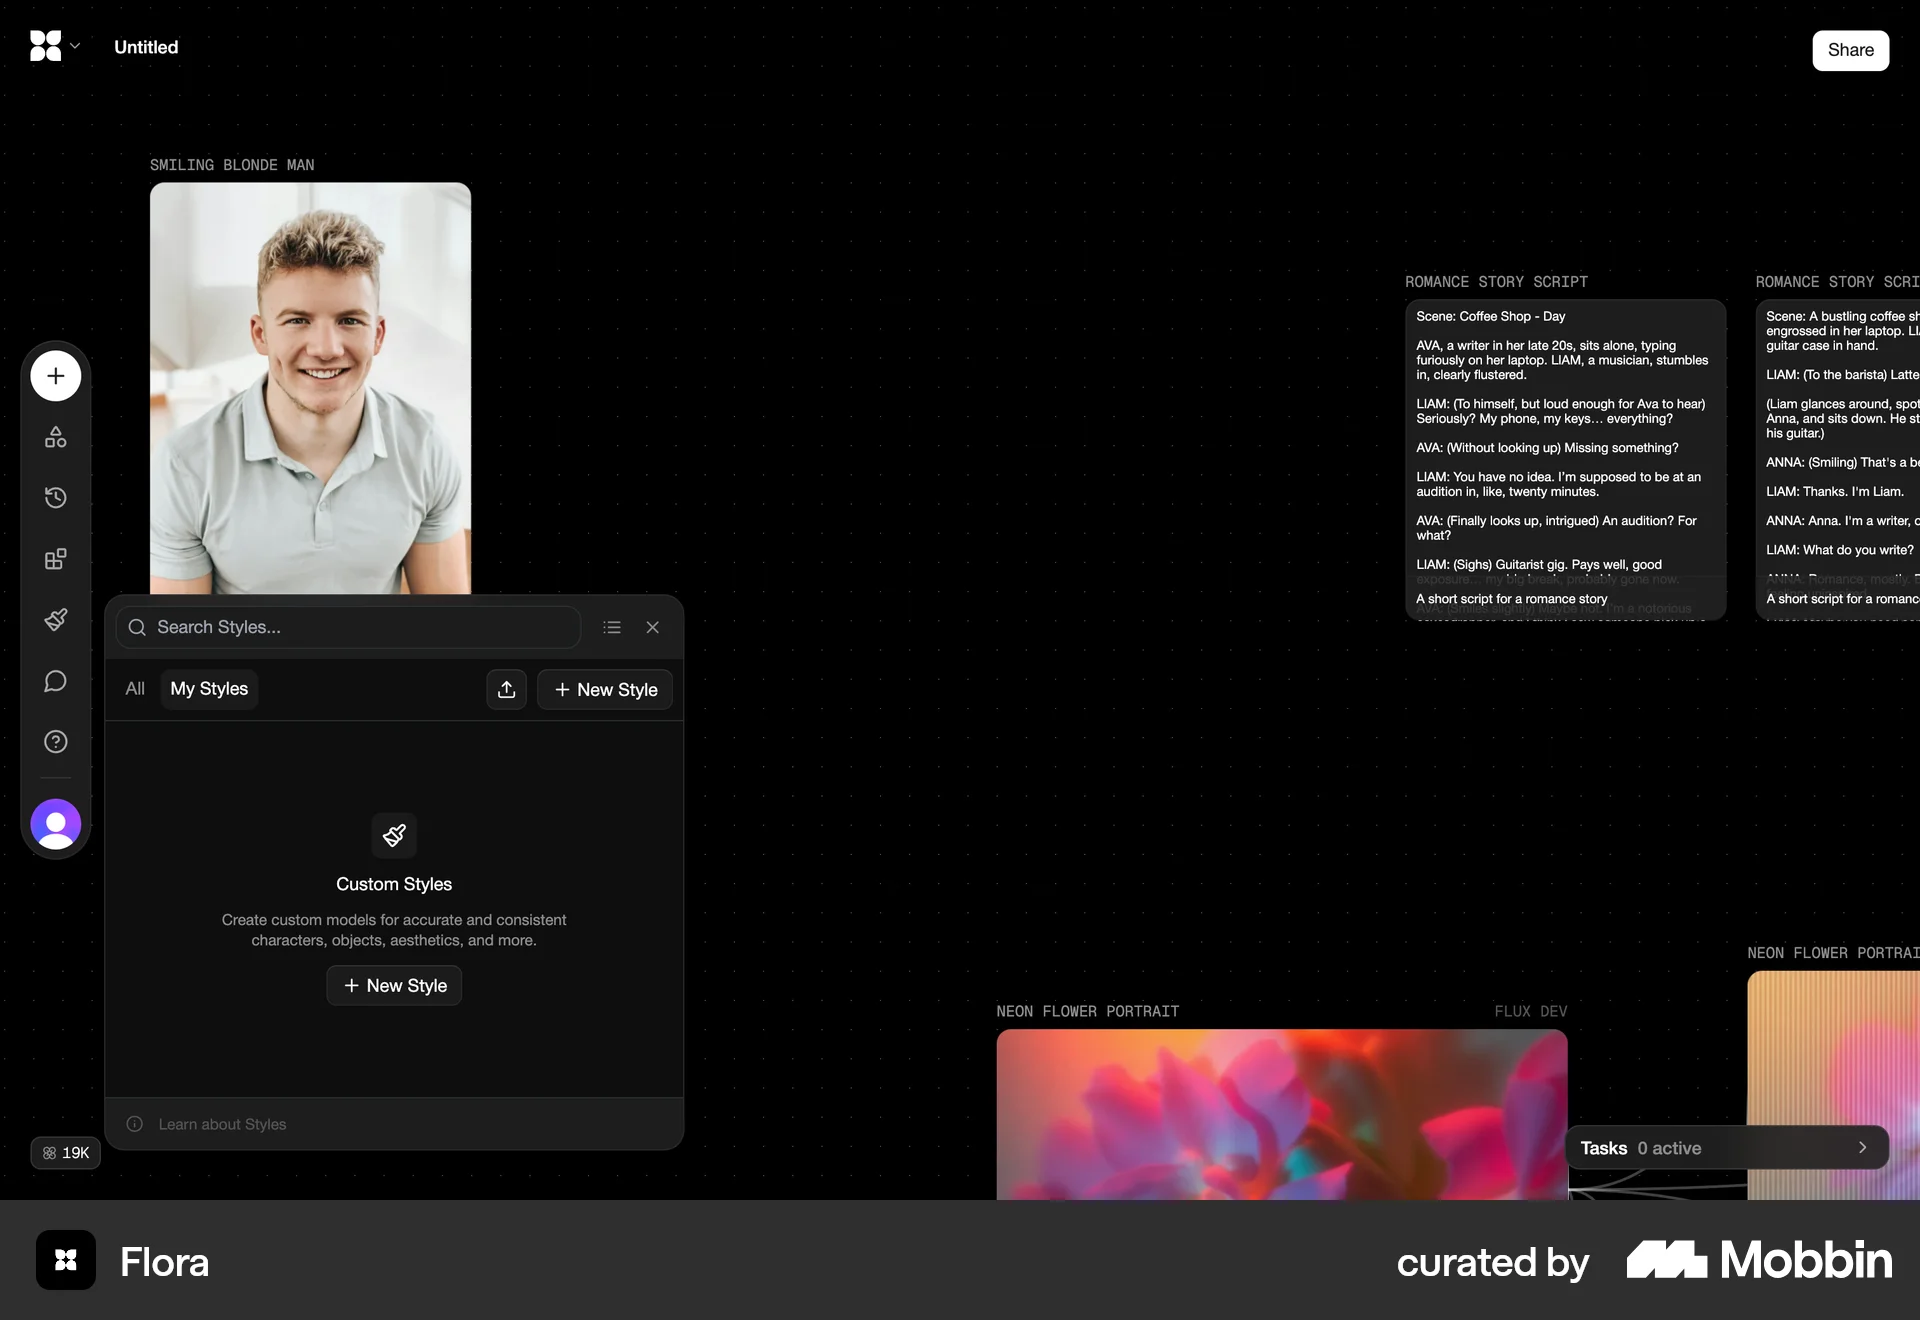Open the Learn about Styles link
Screen dimensions: 1920x1320
(x=221, y=1124)
